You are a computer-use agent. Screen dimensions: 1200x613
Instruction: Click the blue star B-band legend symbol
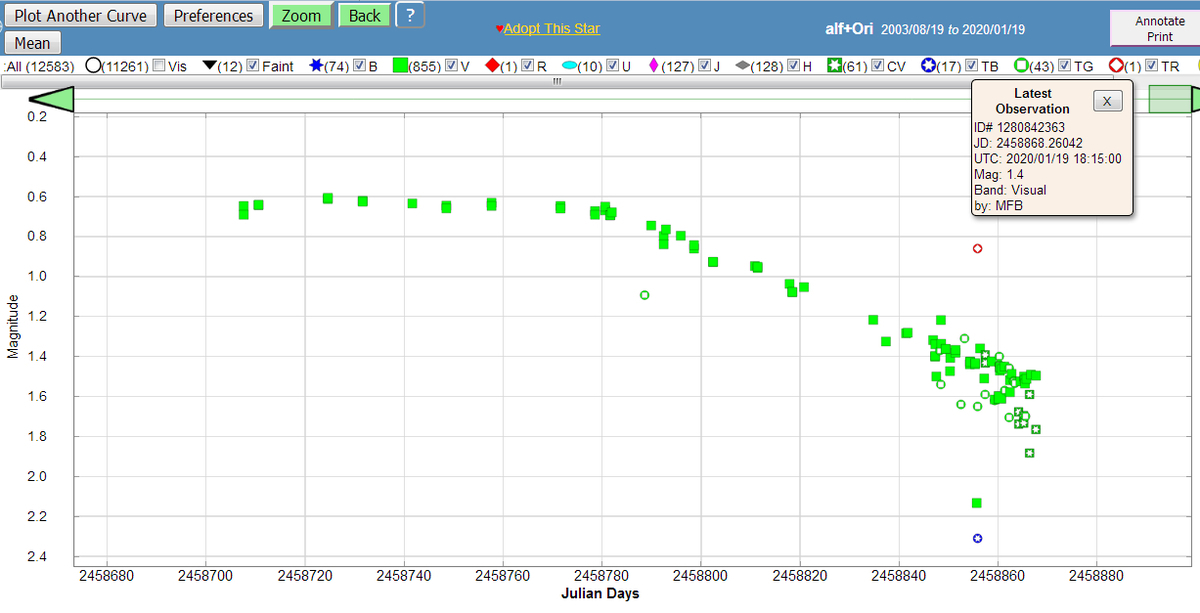pos(316,66)
